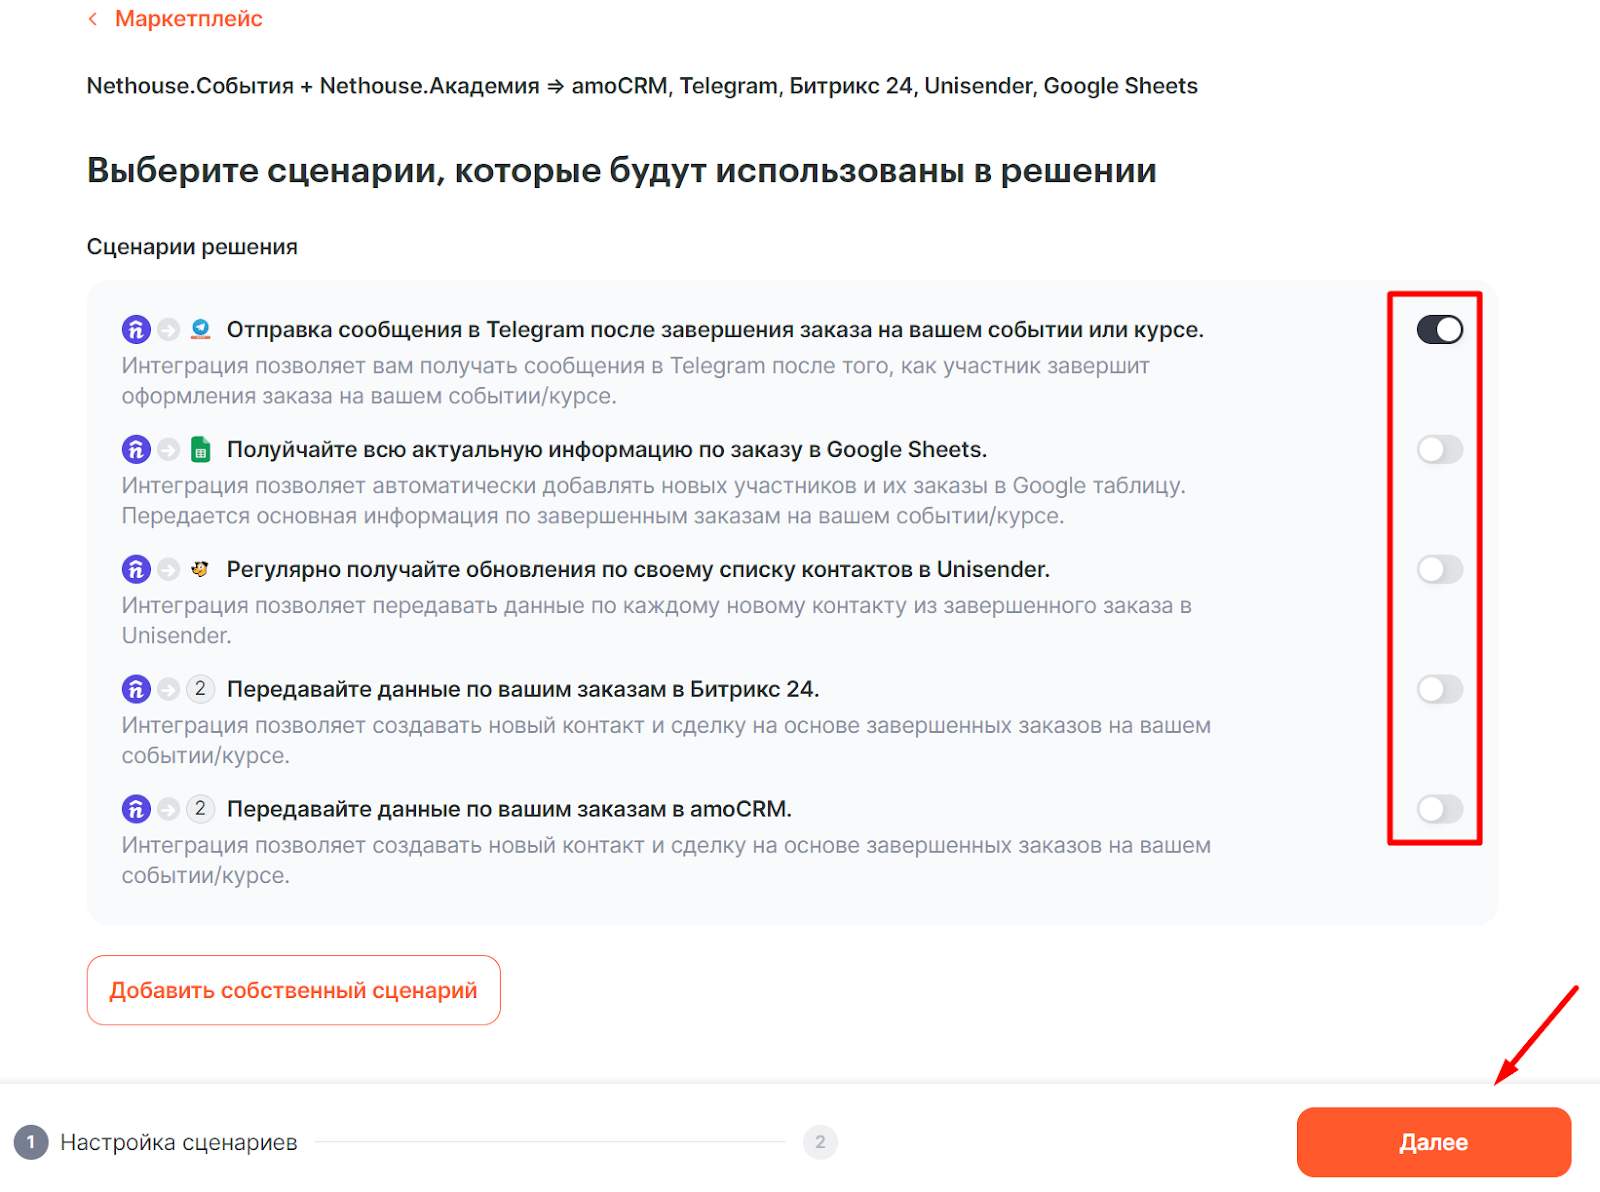Screen dimensions: 1600x1192
Task: Click the Сценарии решения label
Action: click(192, 247)
